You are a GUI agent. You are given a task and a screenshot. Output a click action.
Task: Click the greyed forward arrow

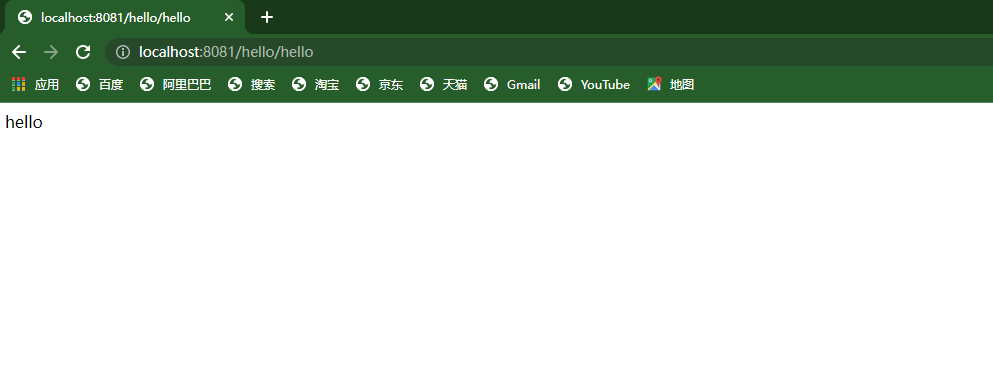[51, 52]
